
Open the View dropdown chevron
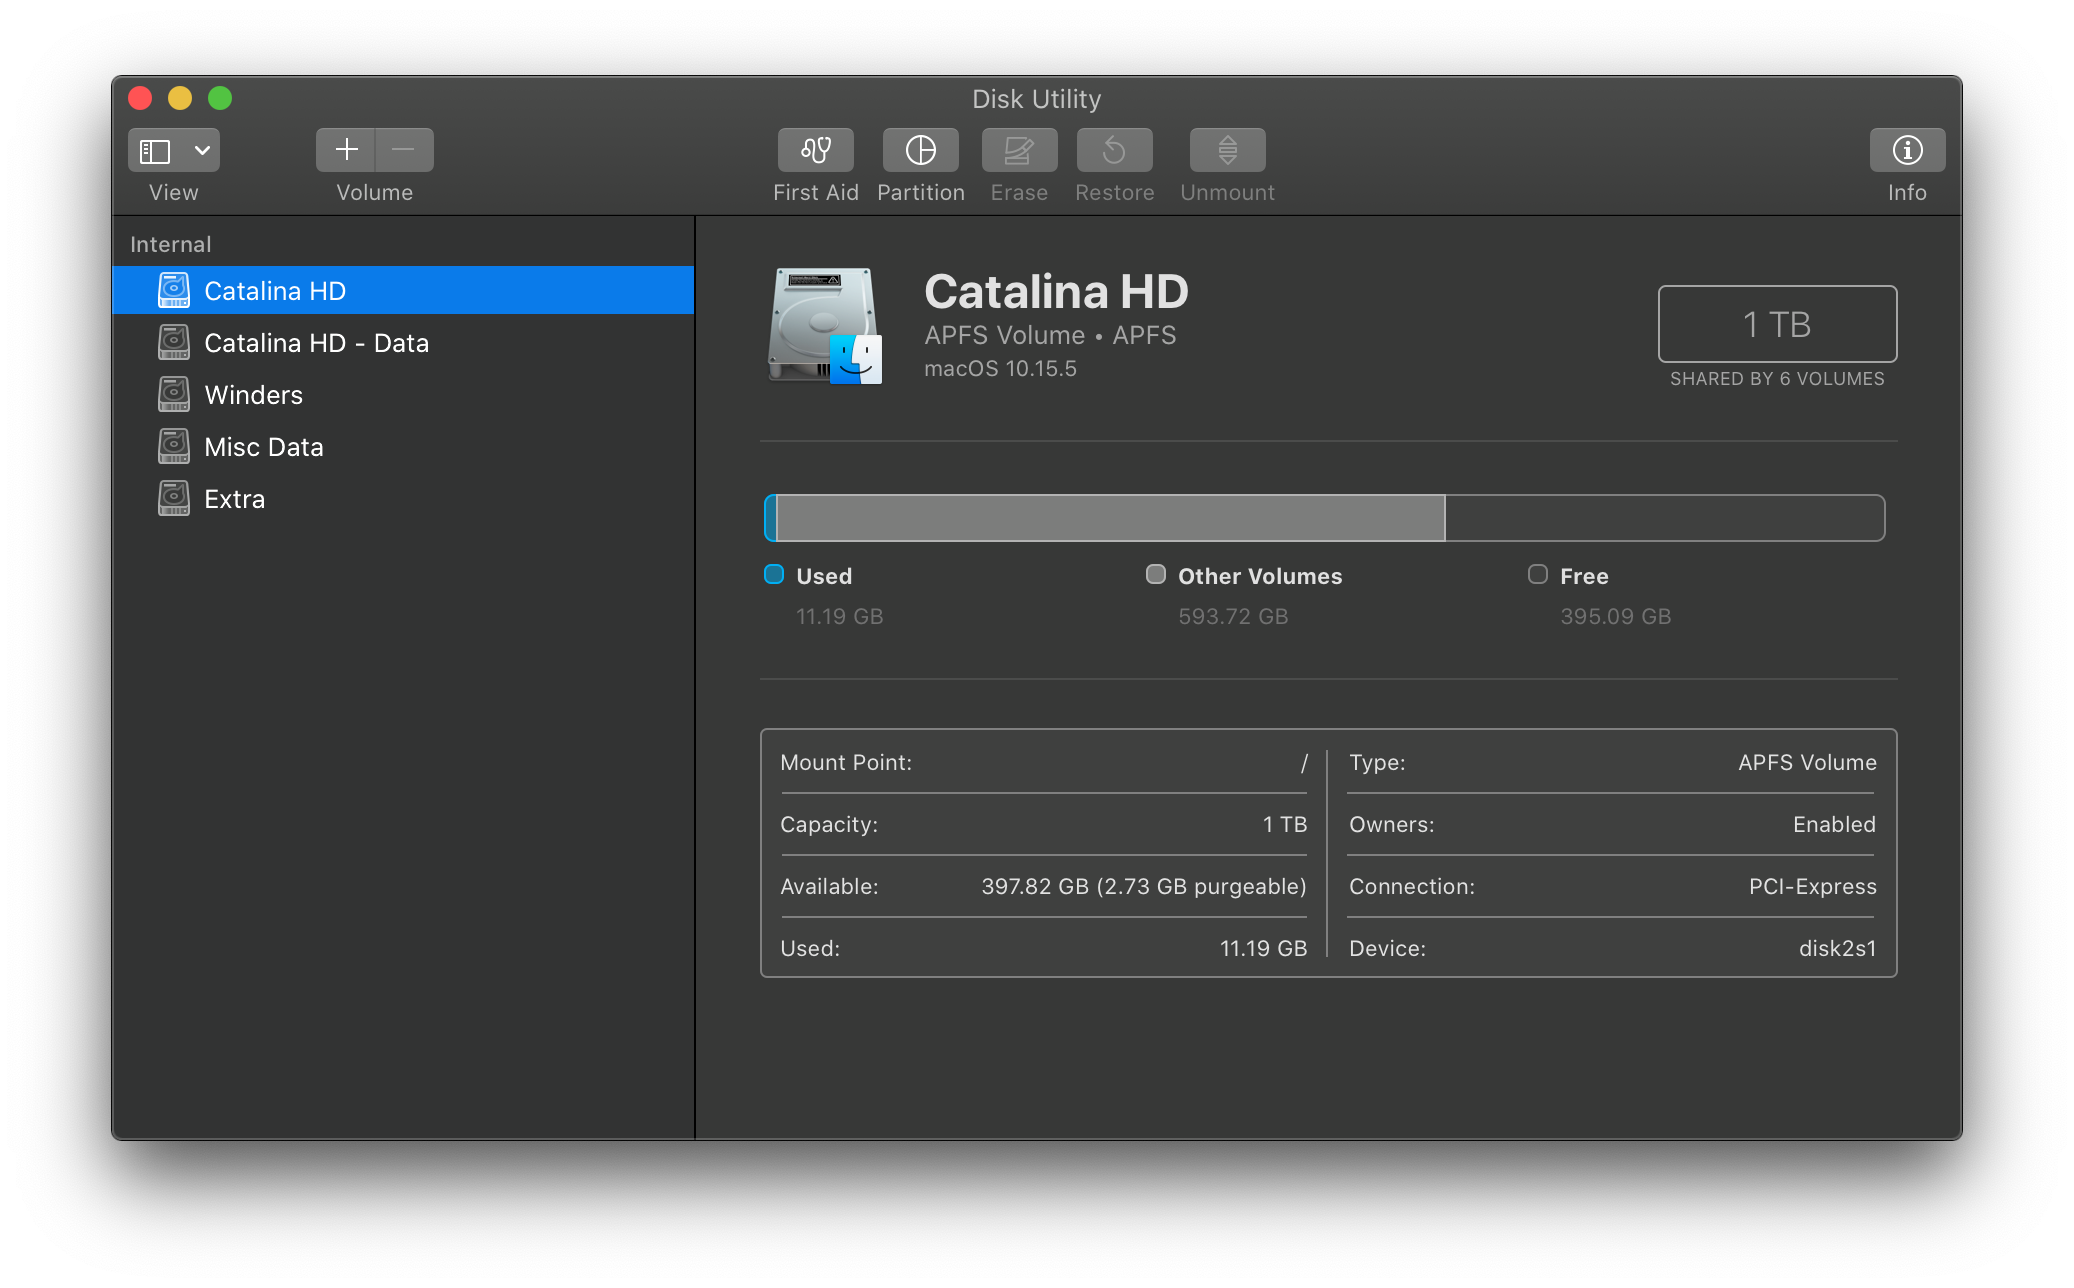(202, 150)
